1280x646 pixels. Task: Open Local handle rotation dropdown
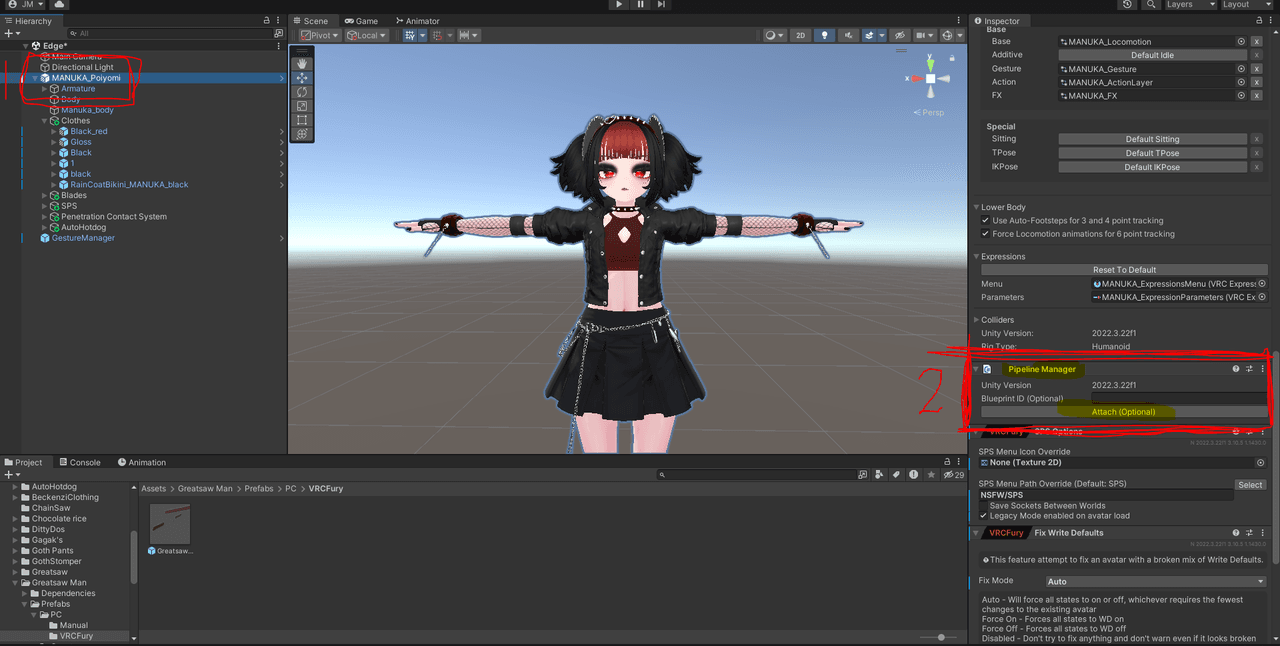[367, 35]
